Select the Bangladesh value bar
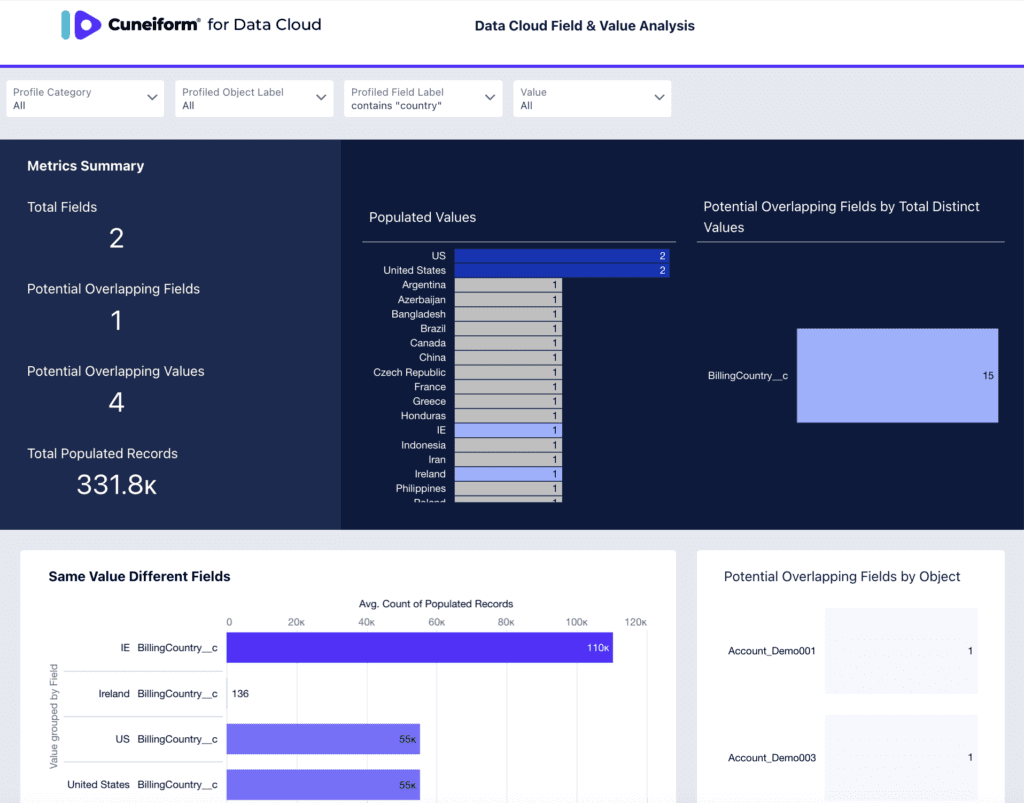 [508, 314]
